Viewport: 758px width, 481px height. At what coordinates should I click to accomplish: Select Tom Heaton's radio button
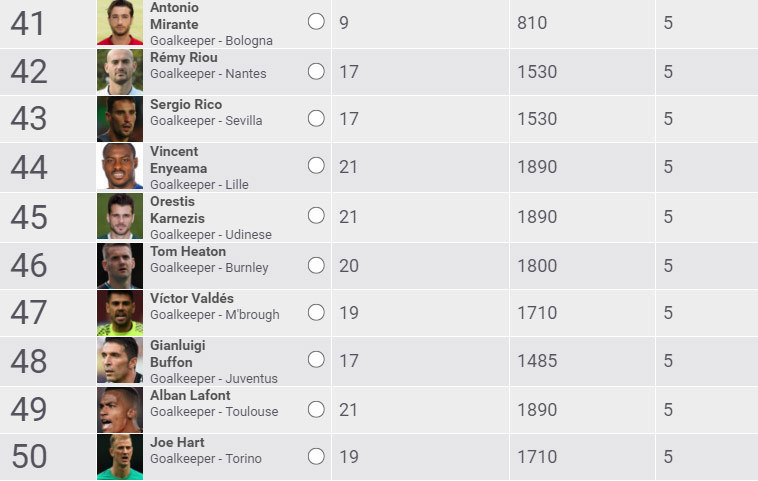point(316,265)
